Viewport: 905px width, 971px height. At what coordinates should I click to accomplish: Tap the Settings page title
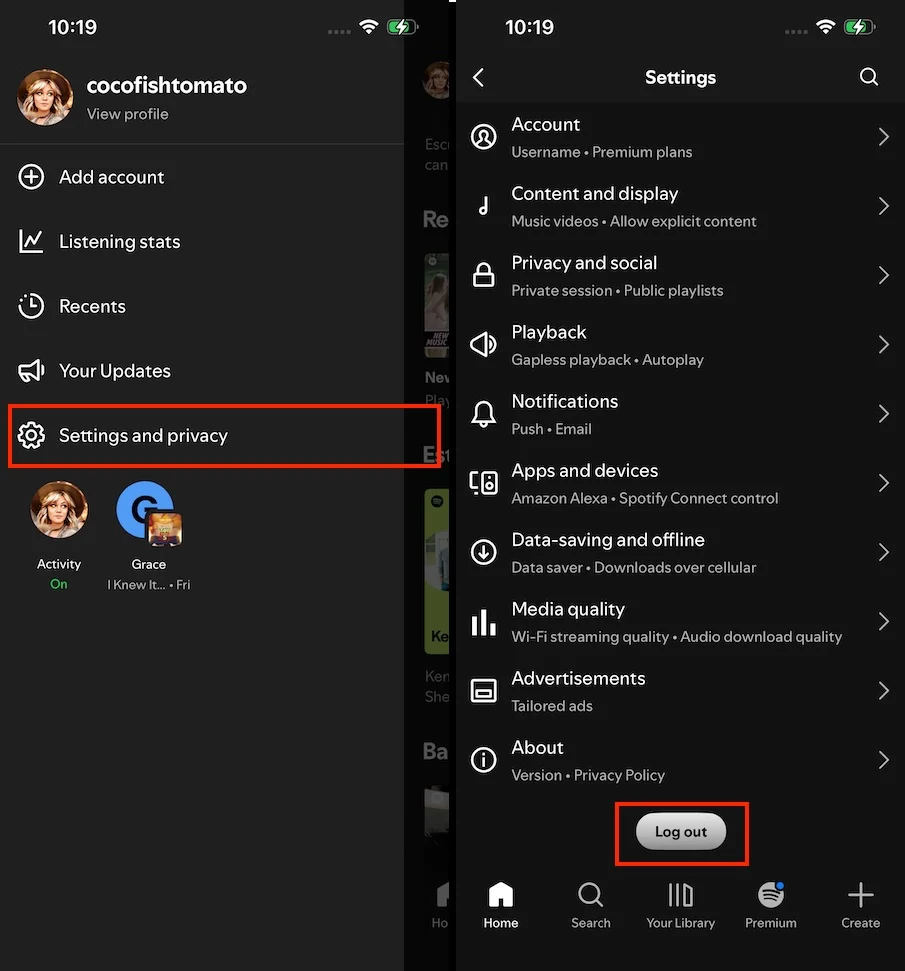click(680, 77)
